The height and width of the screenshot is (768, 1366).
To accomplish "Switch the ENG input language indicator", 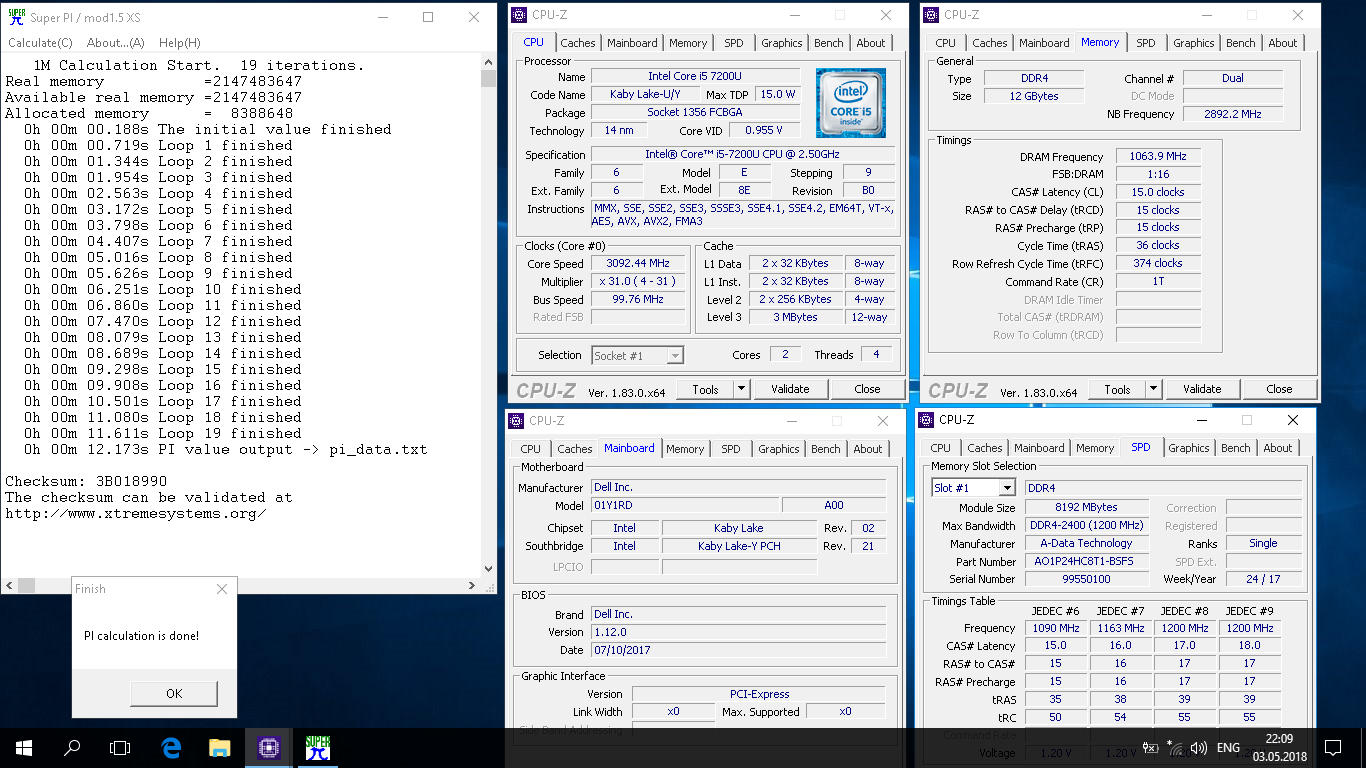I will point(1228,747).
